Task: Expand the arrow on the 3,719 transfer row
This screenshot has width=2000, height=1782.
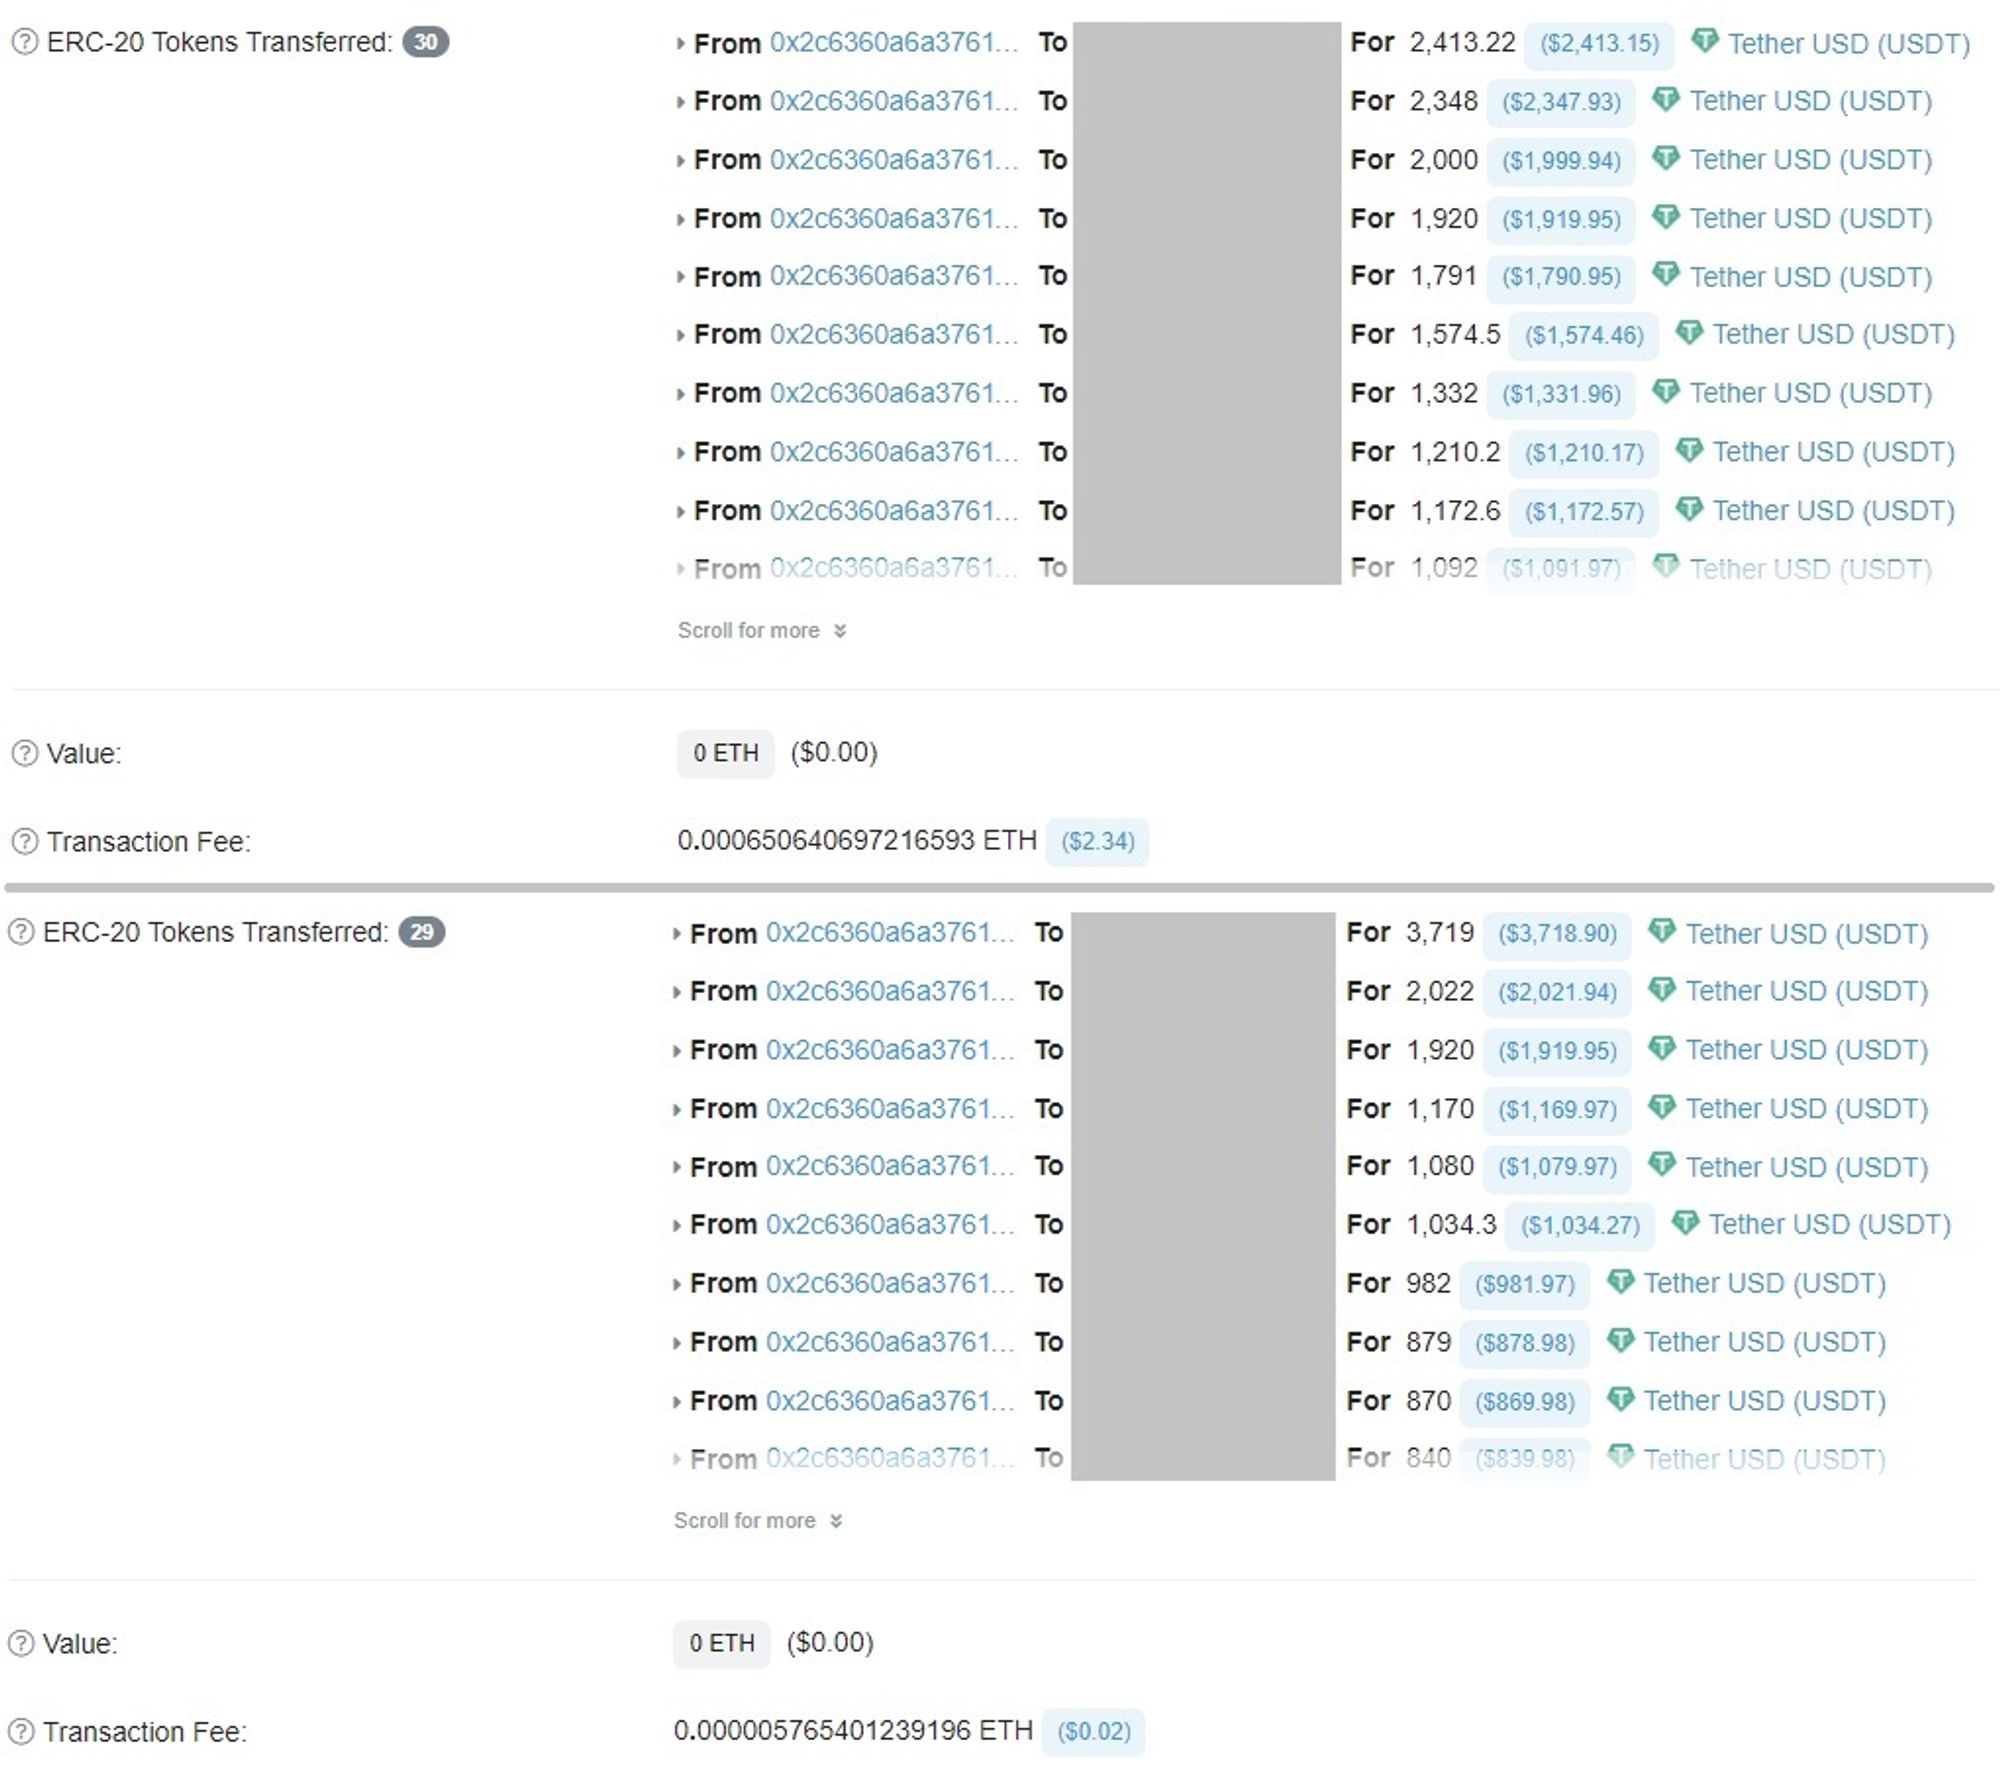Action: [676, 934]
